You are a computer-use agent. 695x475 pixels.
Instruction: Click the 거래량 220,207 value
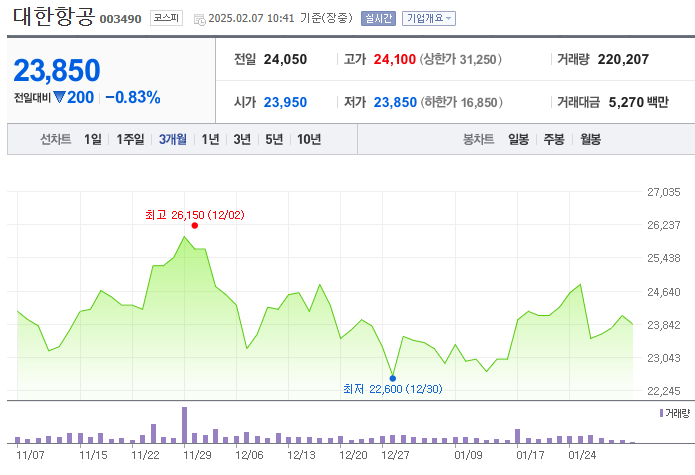pyautogui.click(x=623, y=59)
